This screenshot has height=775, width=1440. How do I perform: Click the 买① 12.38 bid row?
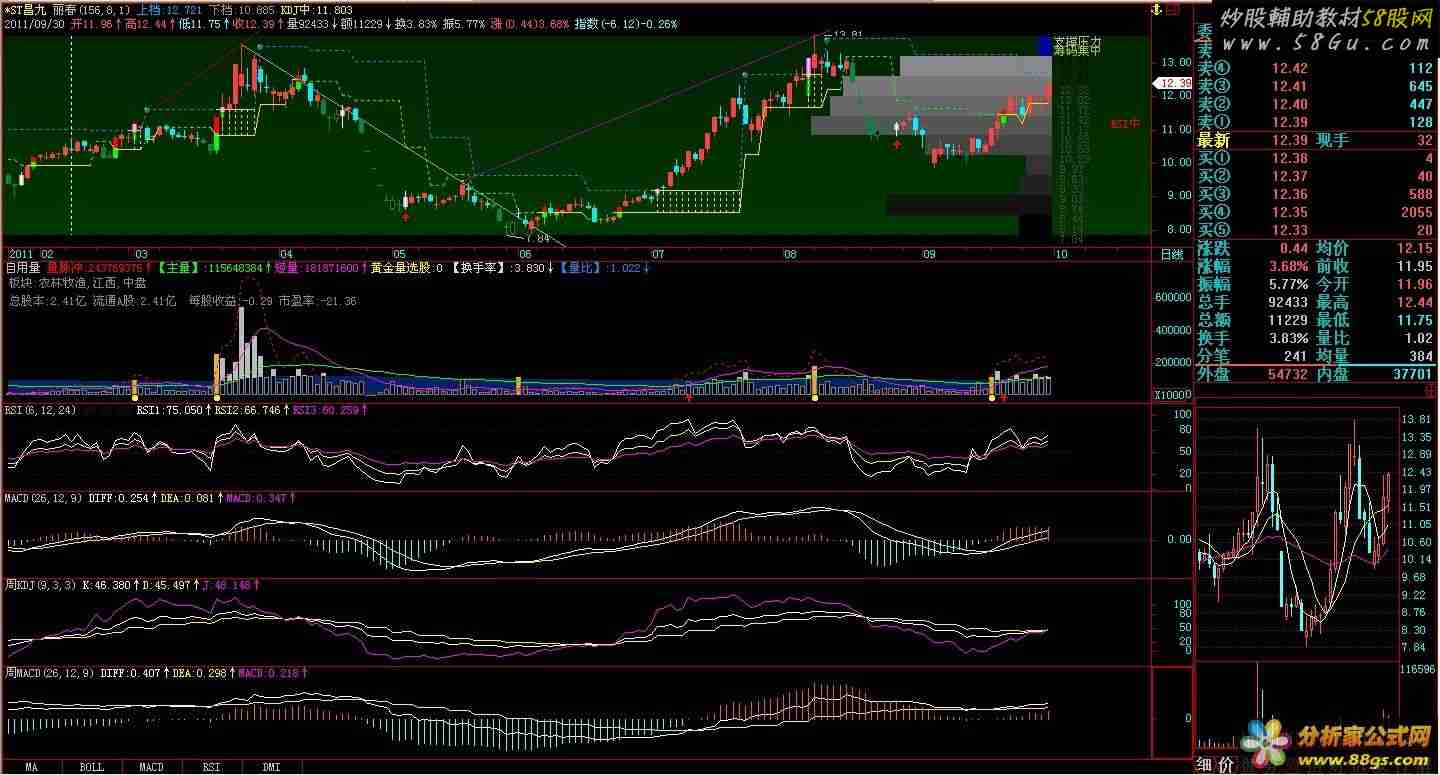coord(1316,158)
